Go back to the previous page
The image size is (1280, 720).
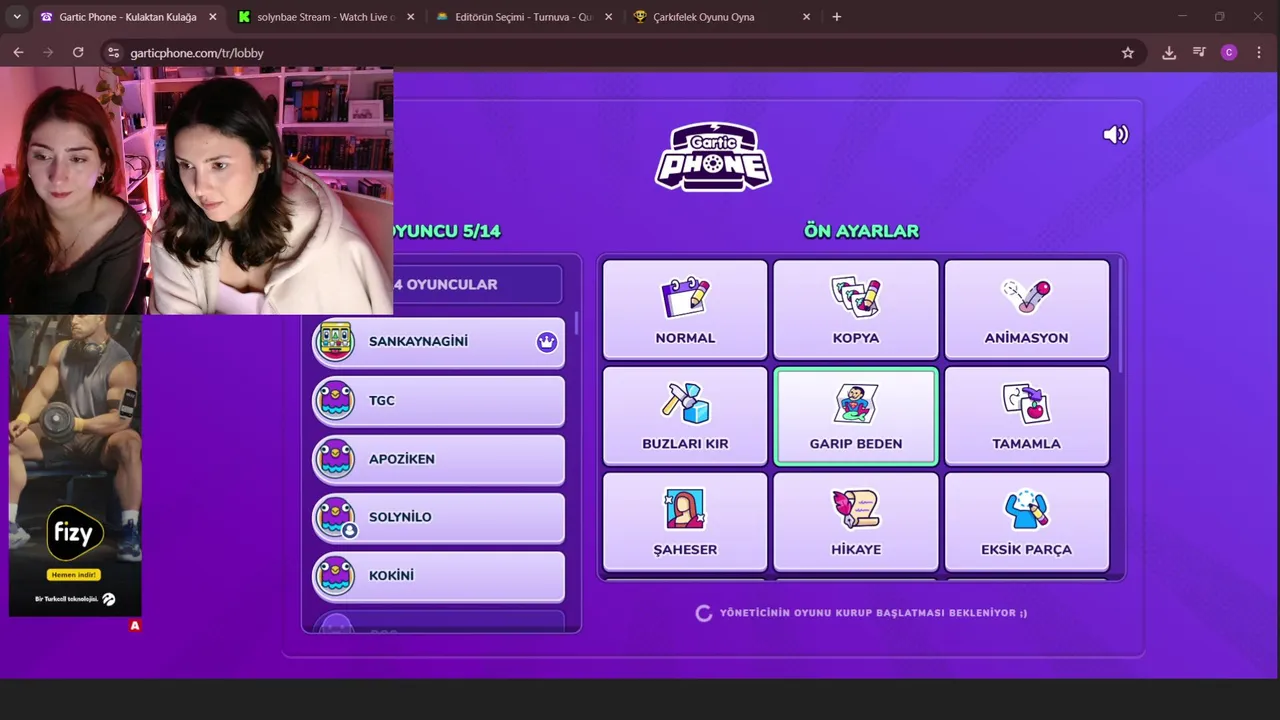(18, 53)
